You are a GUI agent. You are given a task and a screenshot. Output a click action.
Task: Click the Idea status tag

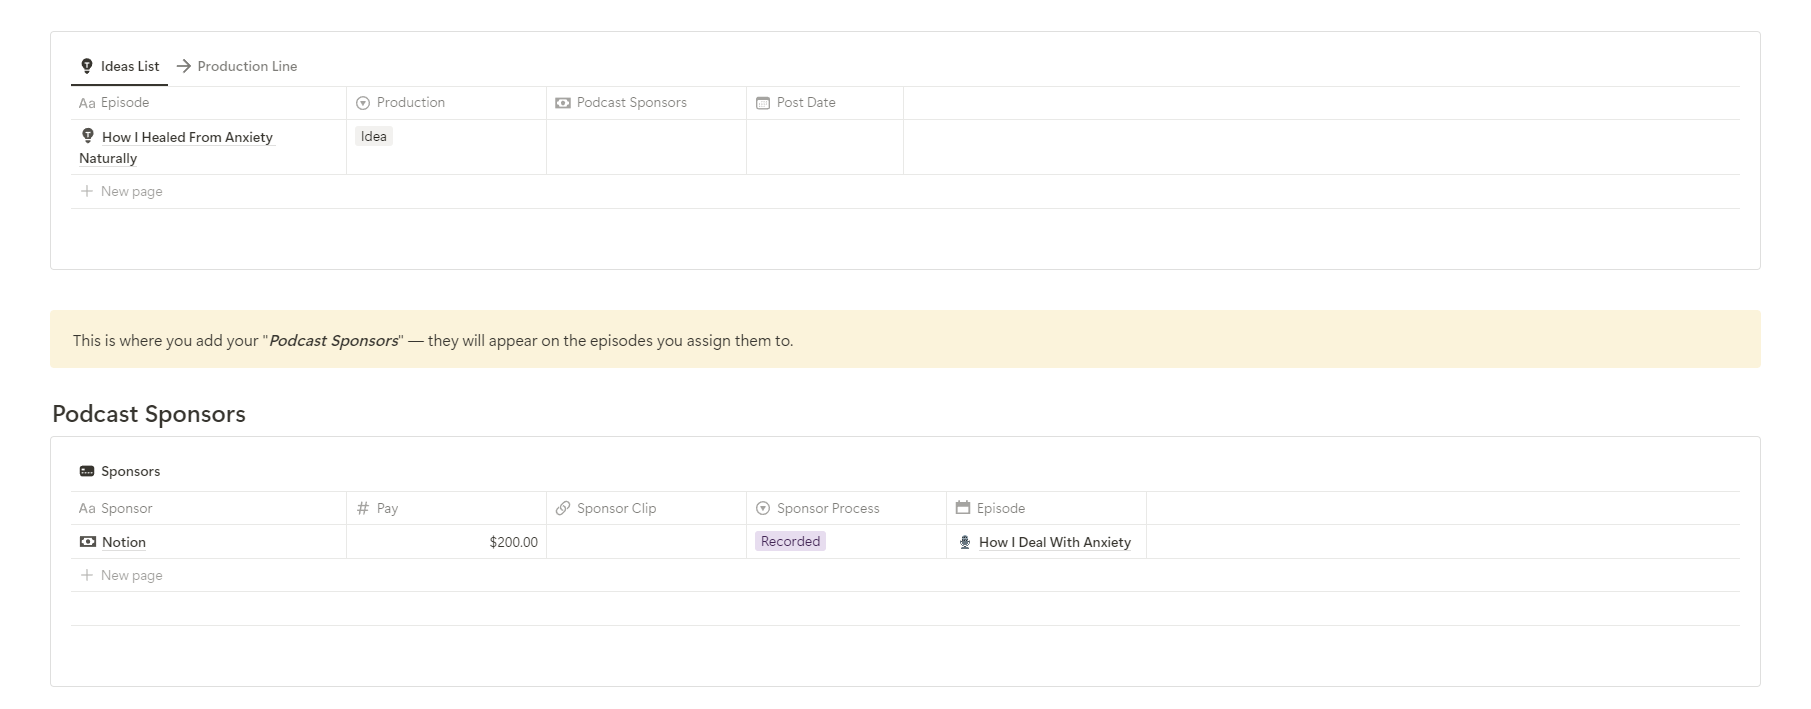(x=374, y=137)
